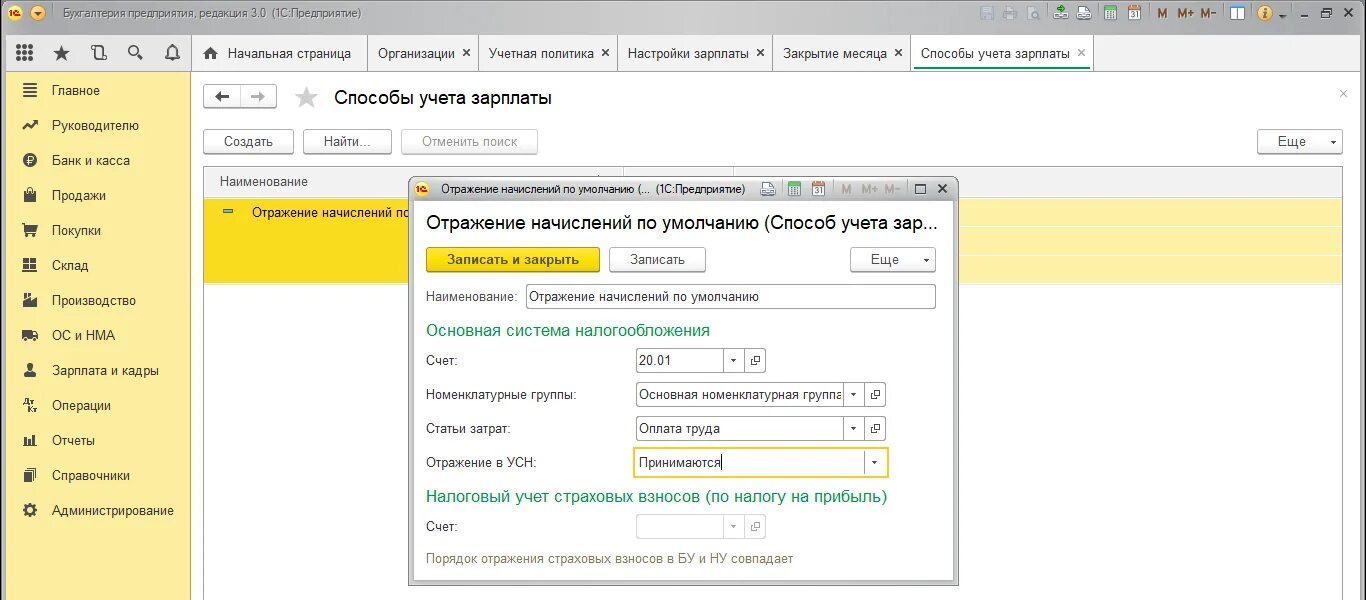Image resolution: width=1366 pixels, height=600 pixels.
Task: Expand Счет 20.01 dropdown arrow
Action: click(734, 360)
